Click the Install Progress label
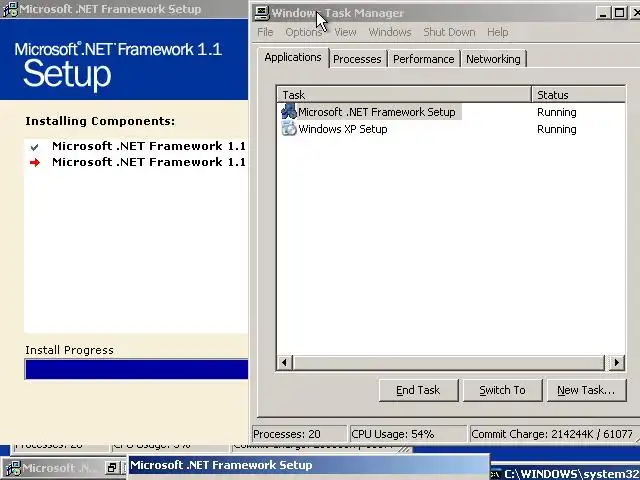The width and height of the screenshot is (640, 480). click(x=69, y=350)
